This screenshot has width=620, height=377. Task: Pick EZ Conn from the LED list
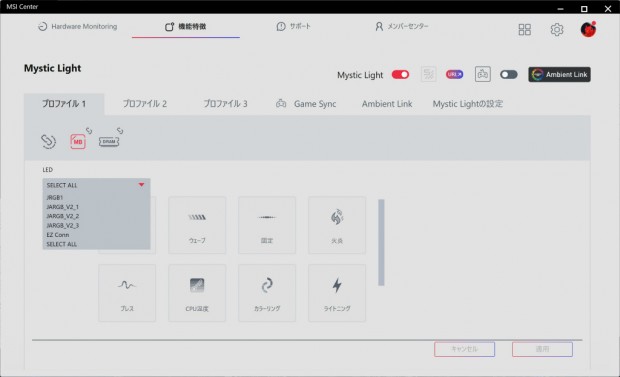click(x=58, y=235)
